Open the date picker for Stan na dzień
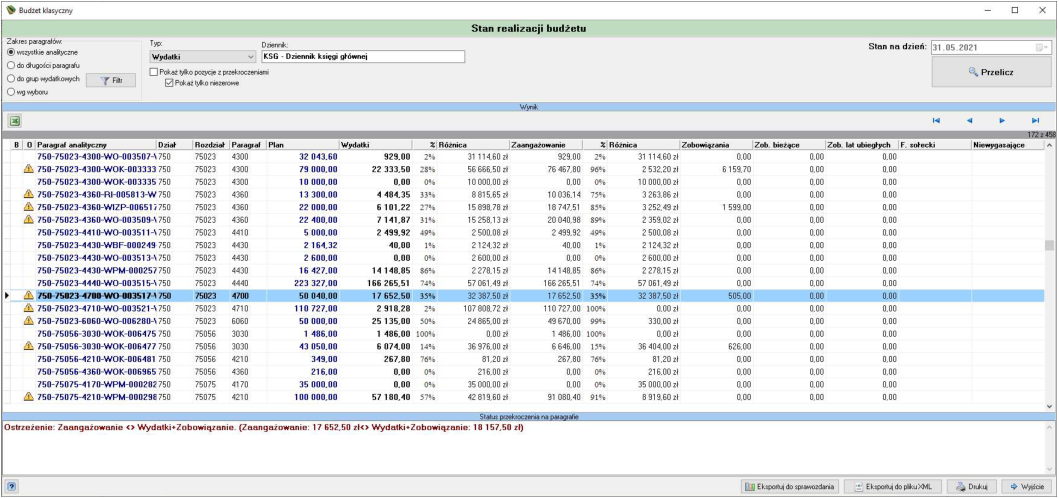 [x=1041, y=47]
